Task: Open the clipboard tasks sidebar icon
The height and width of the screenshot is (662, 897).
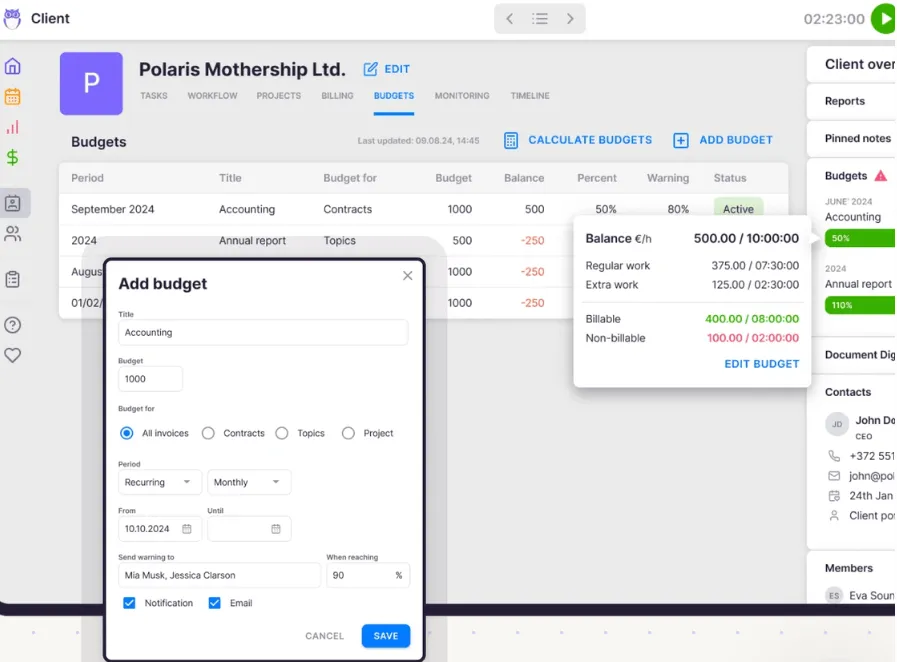Action: [13, 279]
